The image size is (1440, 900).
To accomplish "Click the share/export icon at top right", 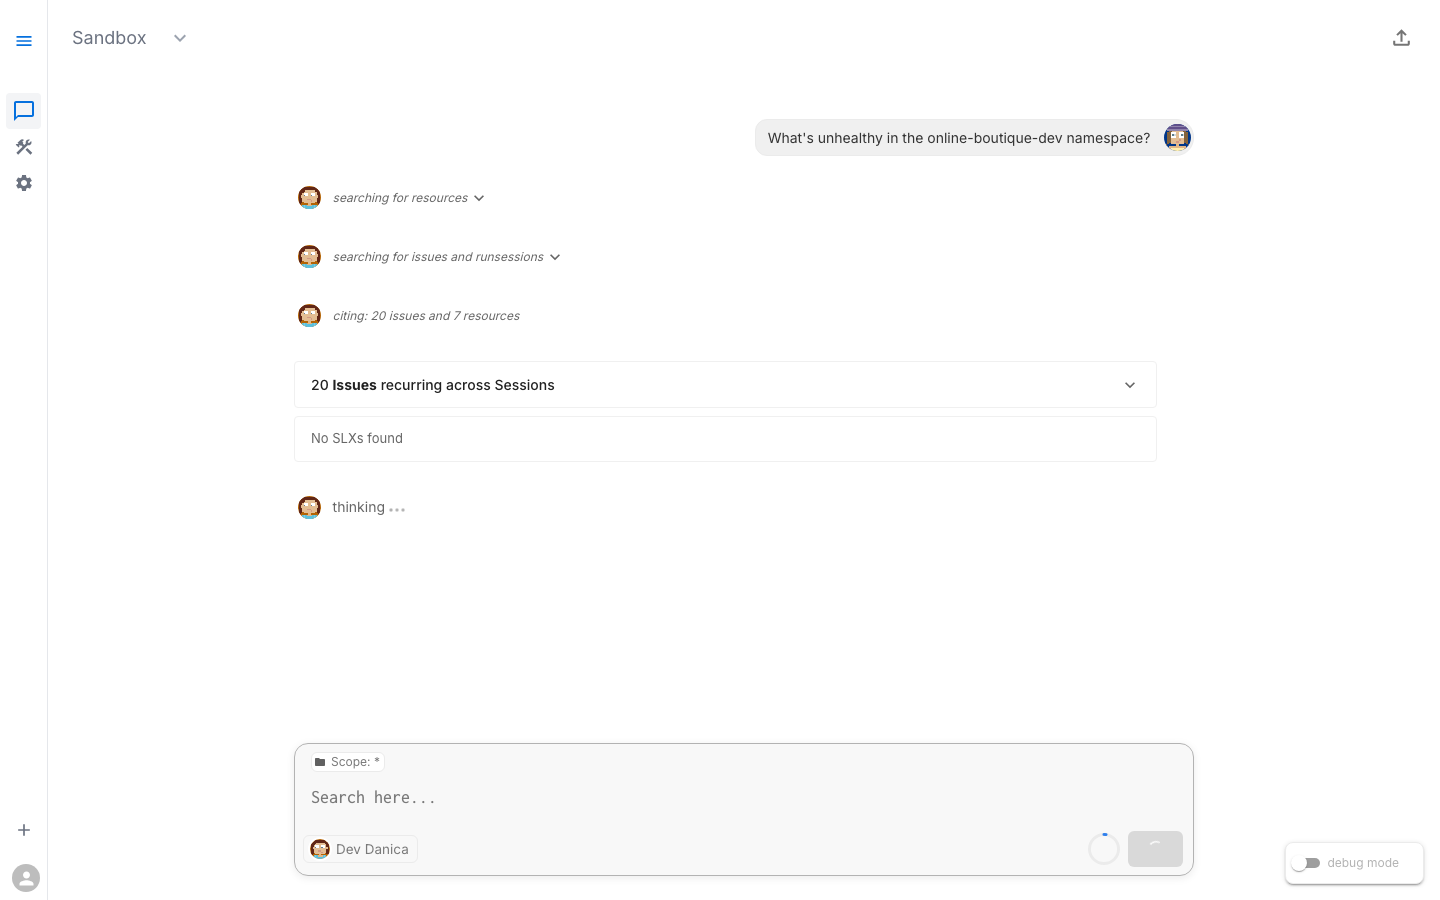I will [x=1401, y=37].
